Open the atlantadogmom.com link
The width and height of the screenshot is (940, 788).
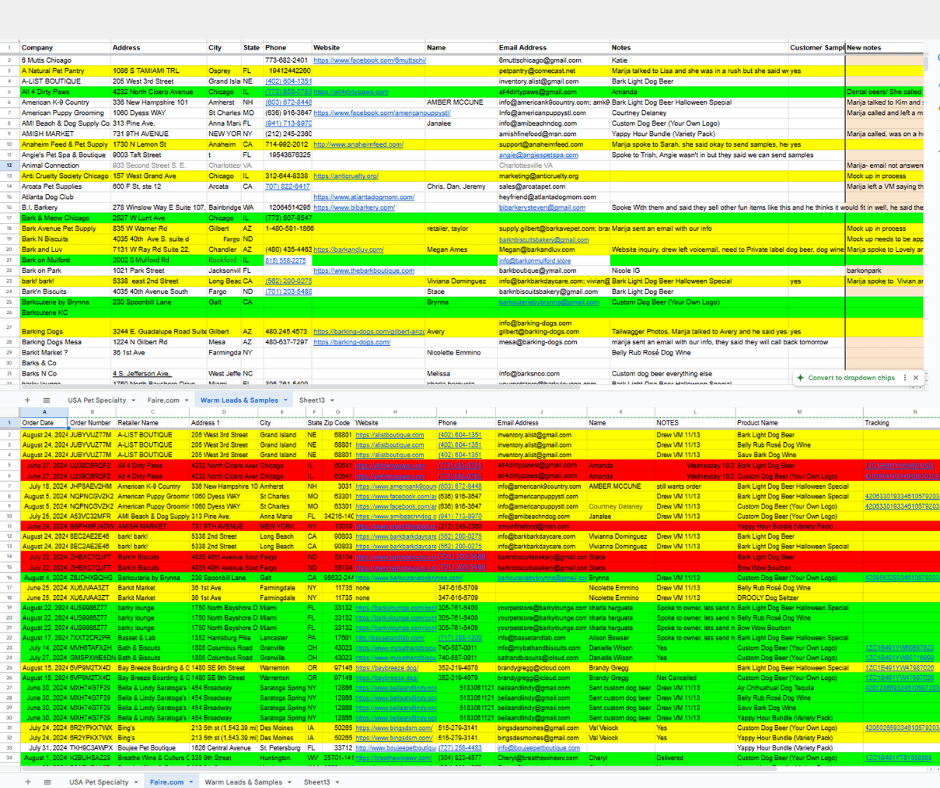point(363,197)
